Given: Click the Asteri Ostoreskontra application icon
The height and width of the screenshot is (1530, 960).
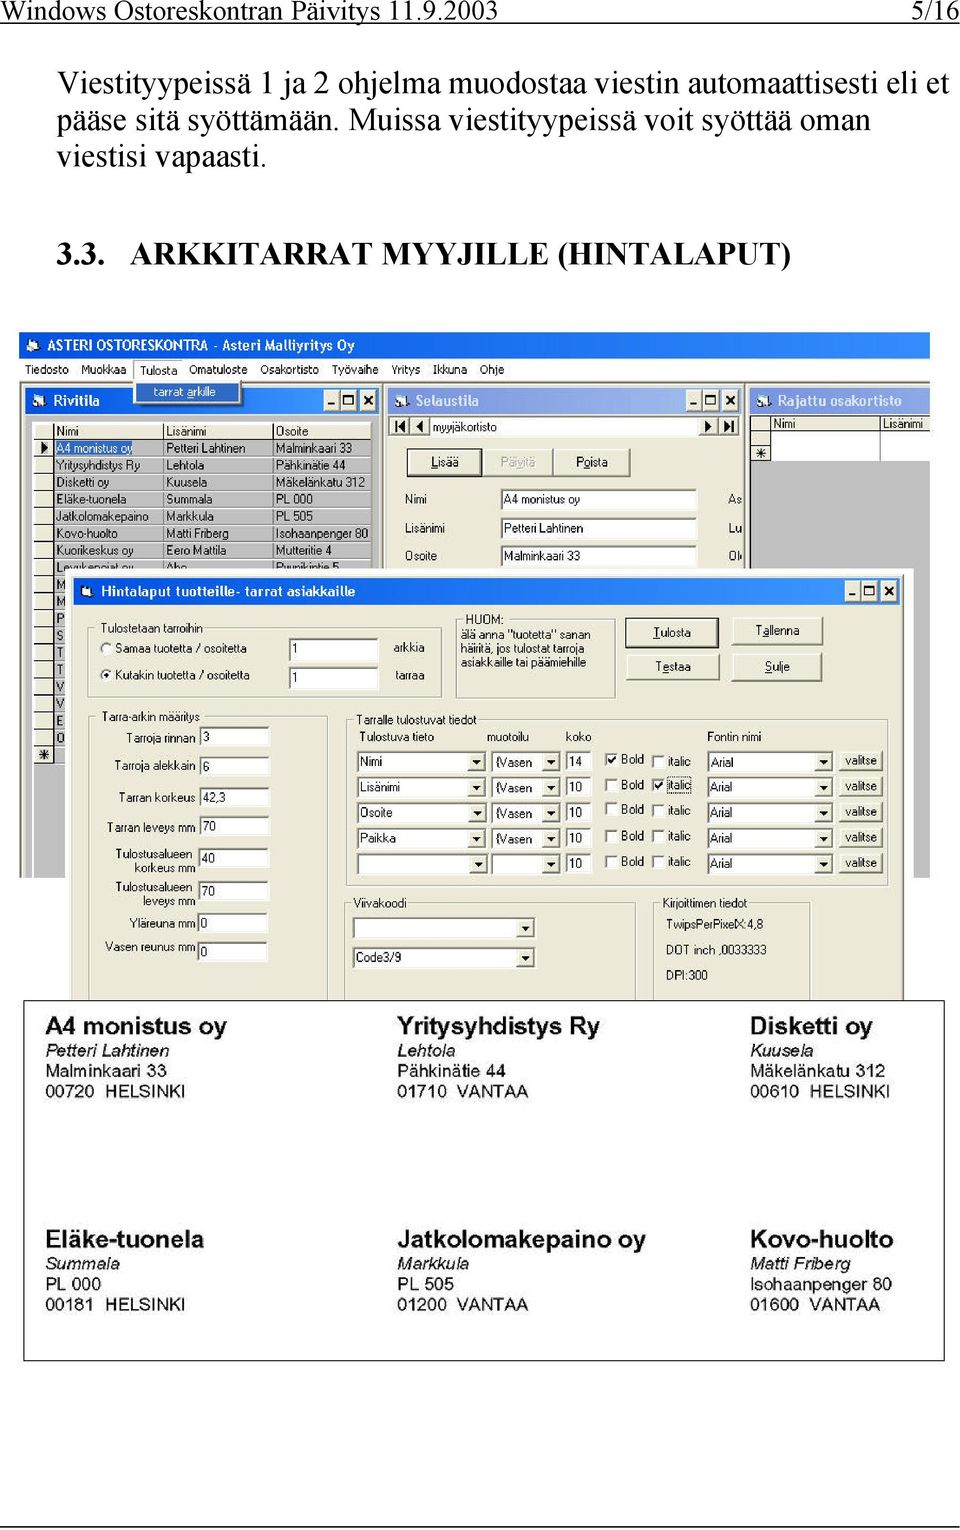Looking at the screenshot, I should (x=33, y=345).
